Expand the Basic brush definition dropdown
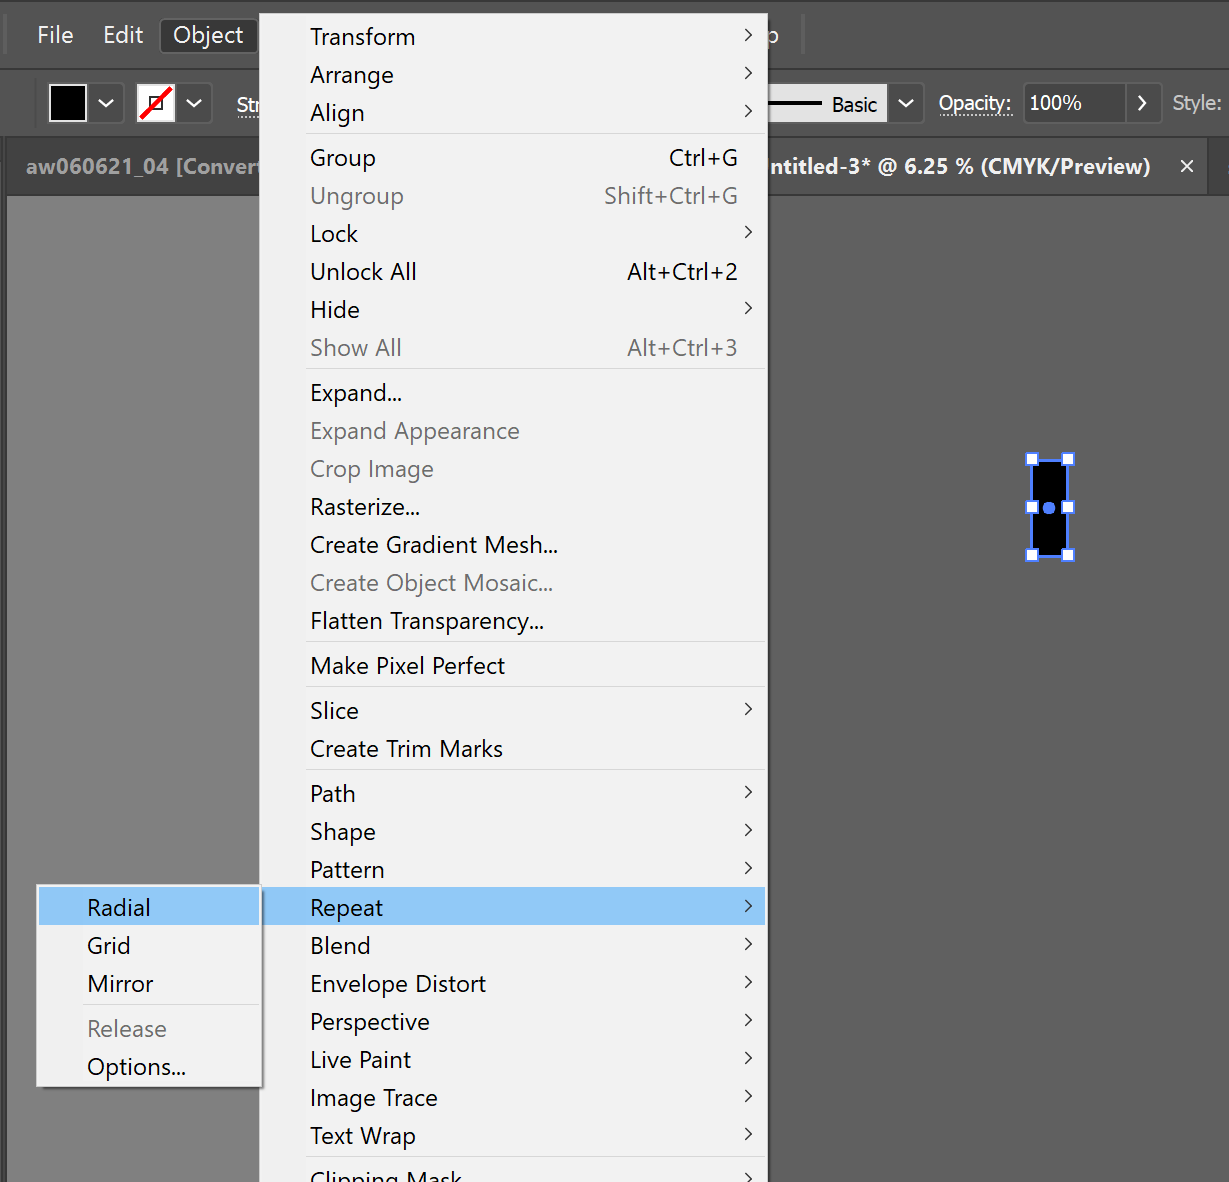 [x=906, y=103]
